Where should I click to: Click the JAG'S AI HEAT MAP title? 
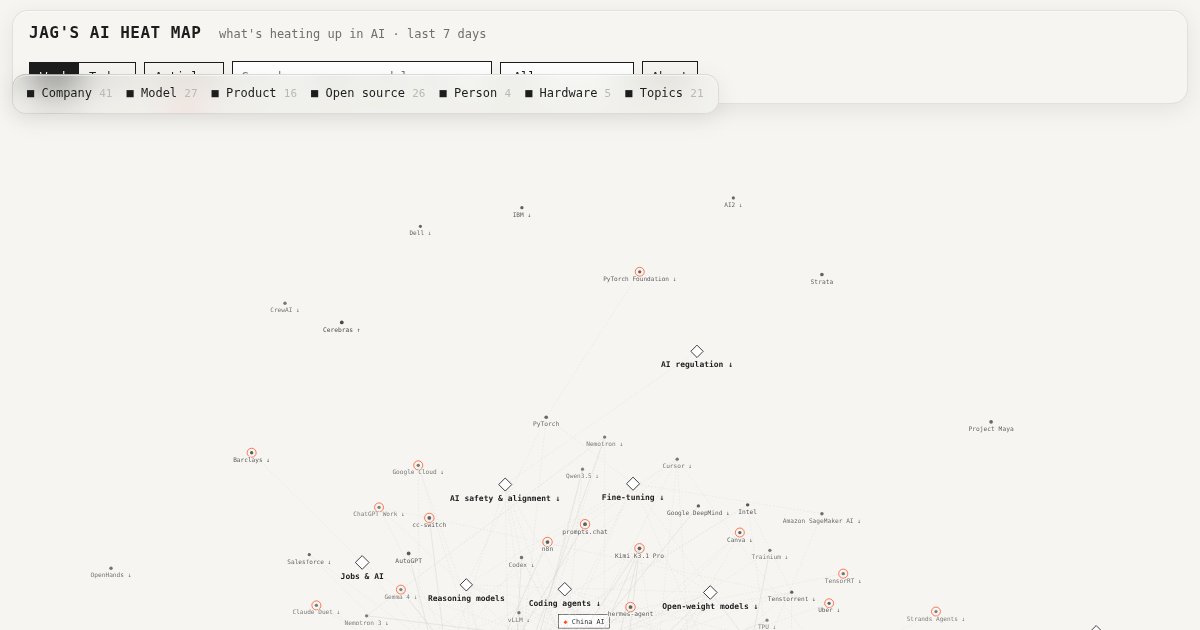[x=115, y=33]
